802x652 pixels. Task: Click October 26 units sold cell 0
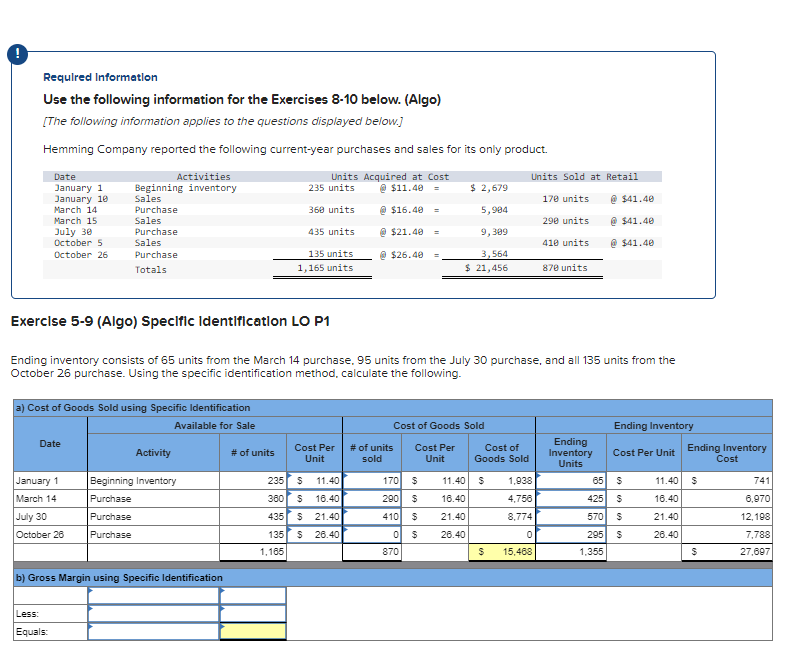pyautogui.click(x=372, y=534)
